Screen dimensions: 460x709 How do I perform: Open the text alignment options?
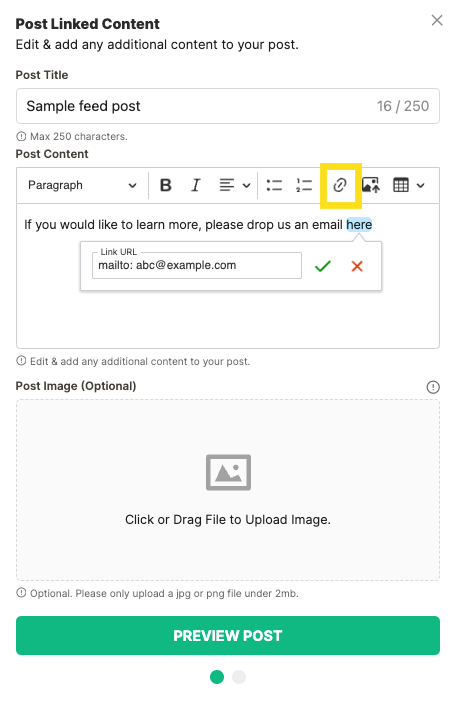point(234,185)
